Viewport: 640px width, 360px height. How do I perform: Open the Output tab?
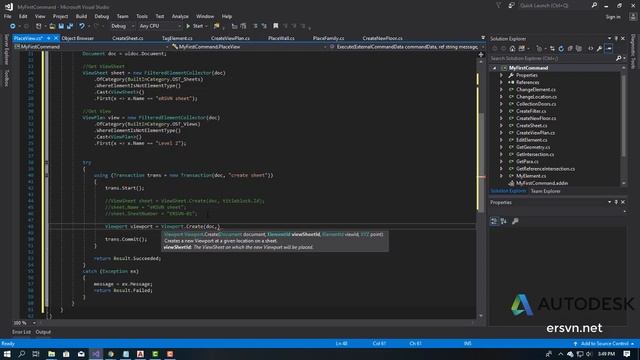click(x=43, y=332)
